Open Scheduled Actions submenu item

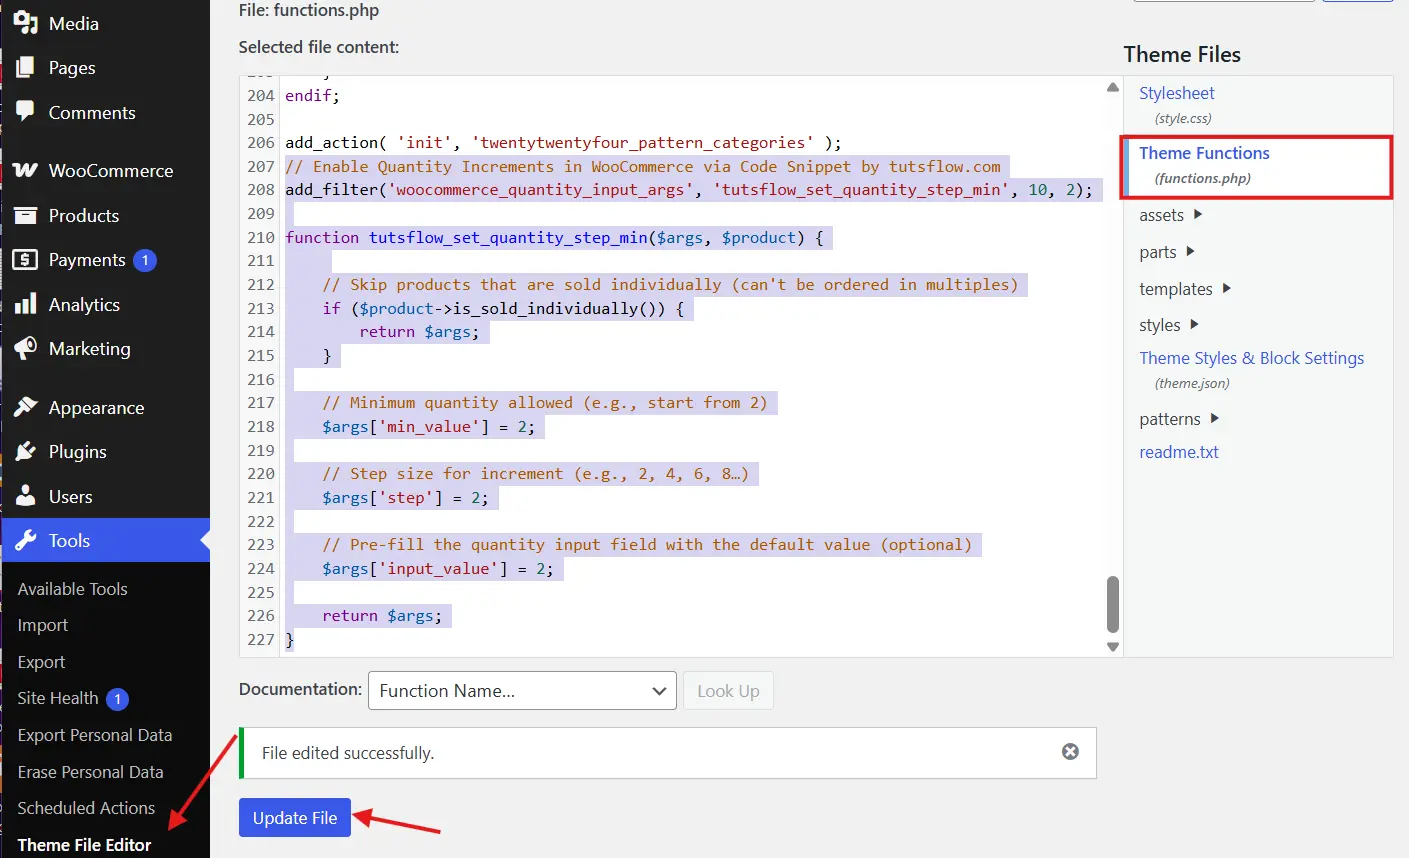point(86,808)
